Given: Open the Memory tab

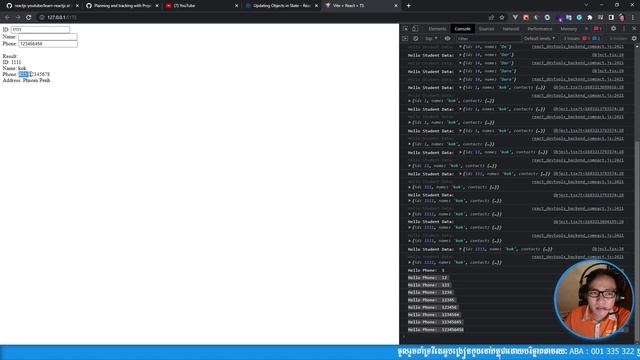Looking at the screenshot, I should 569,29.
